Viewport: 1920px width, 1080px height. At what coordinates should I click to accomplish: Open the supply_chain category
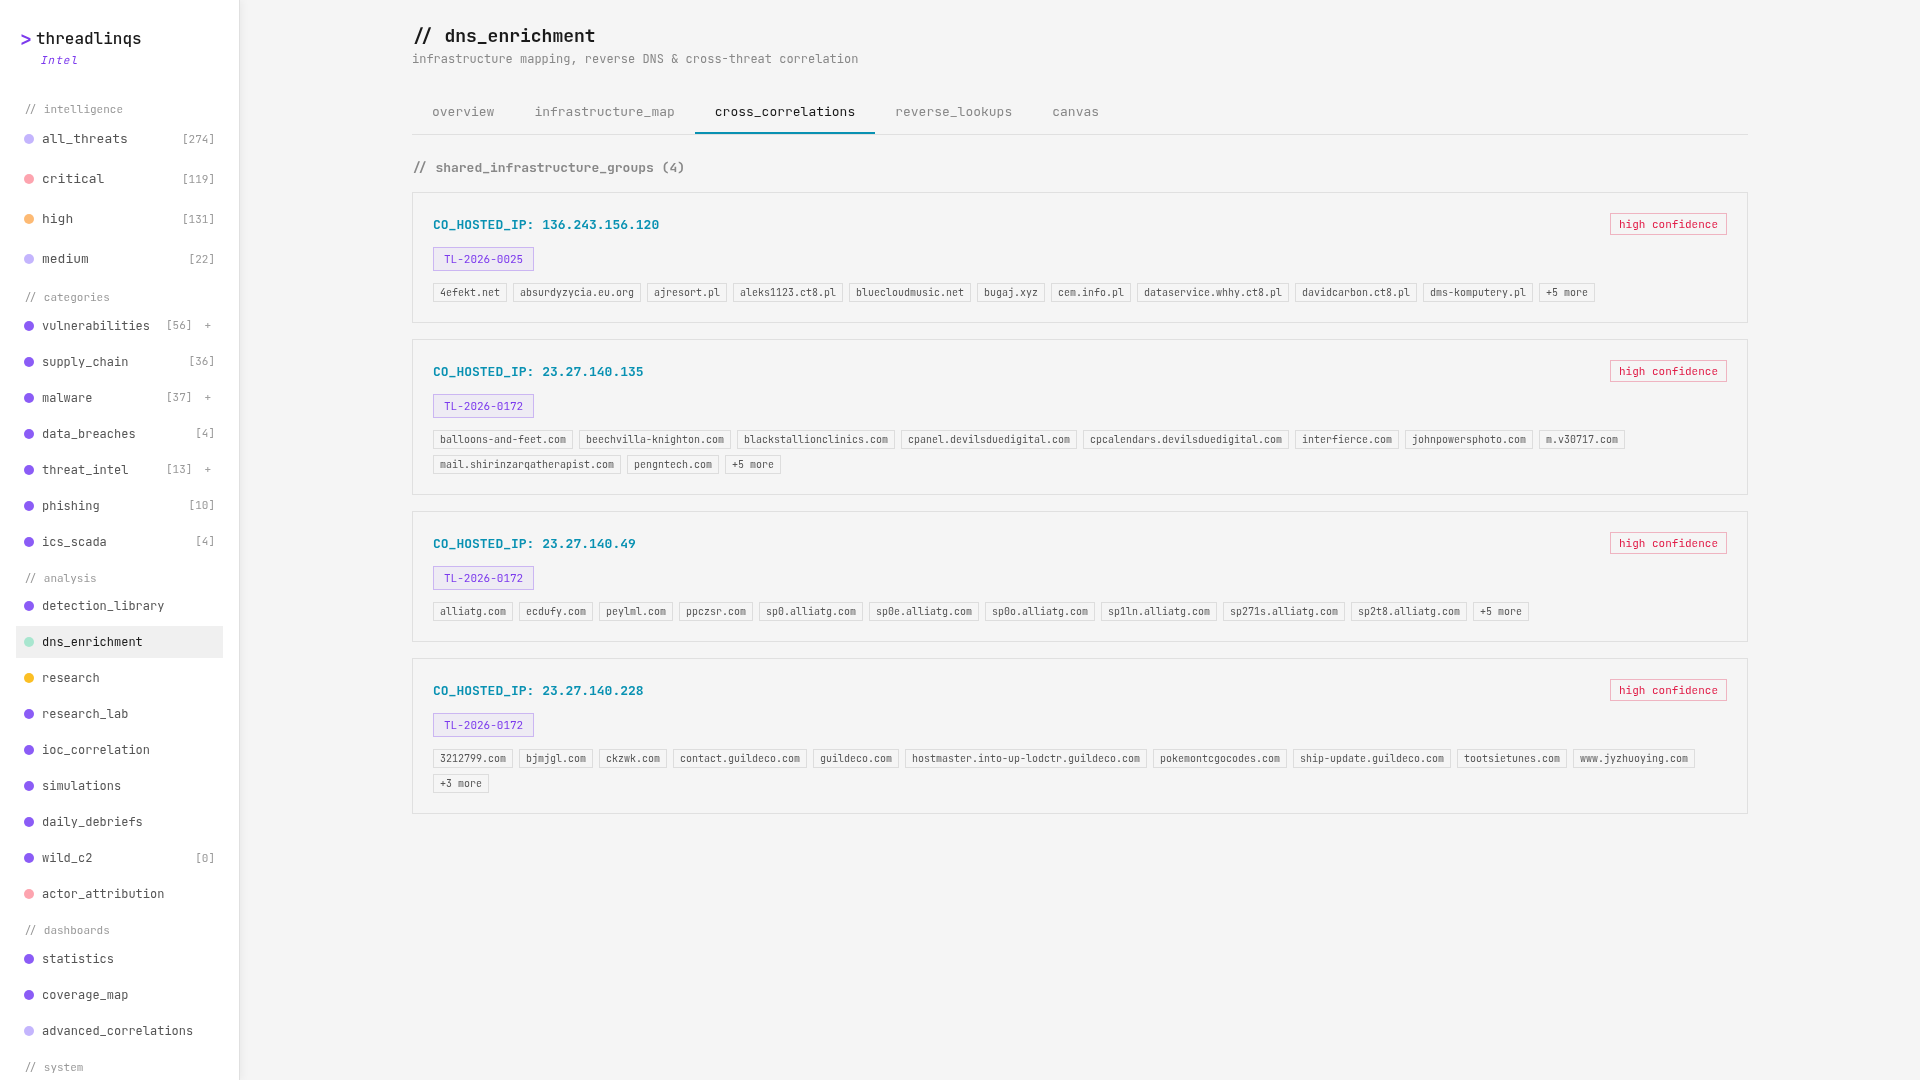(85, 362)
